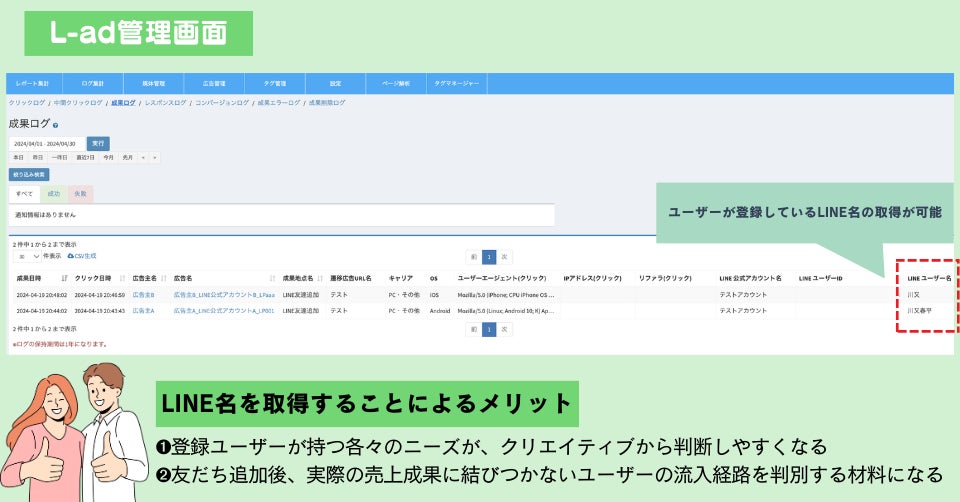Click 前 in the lower pagination
The image size is (960, 502).
pos(473,329)
